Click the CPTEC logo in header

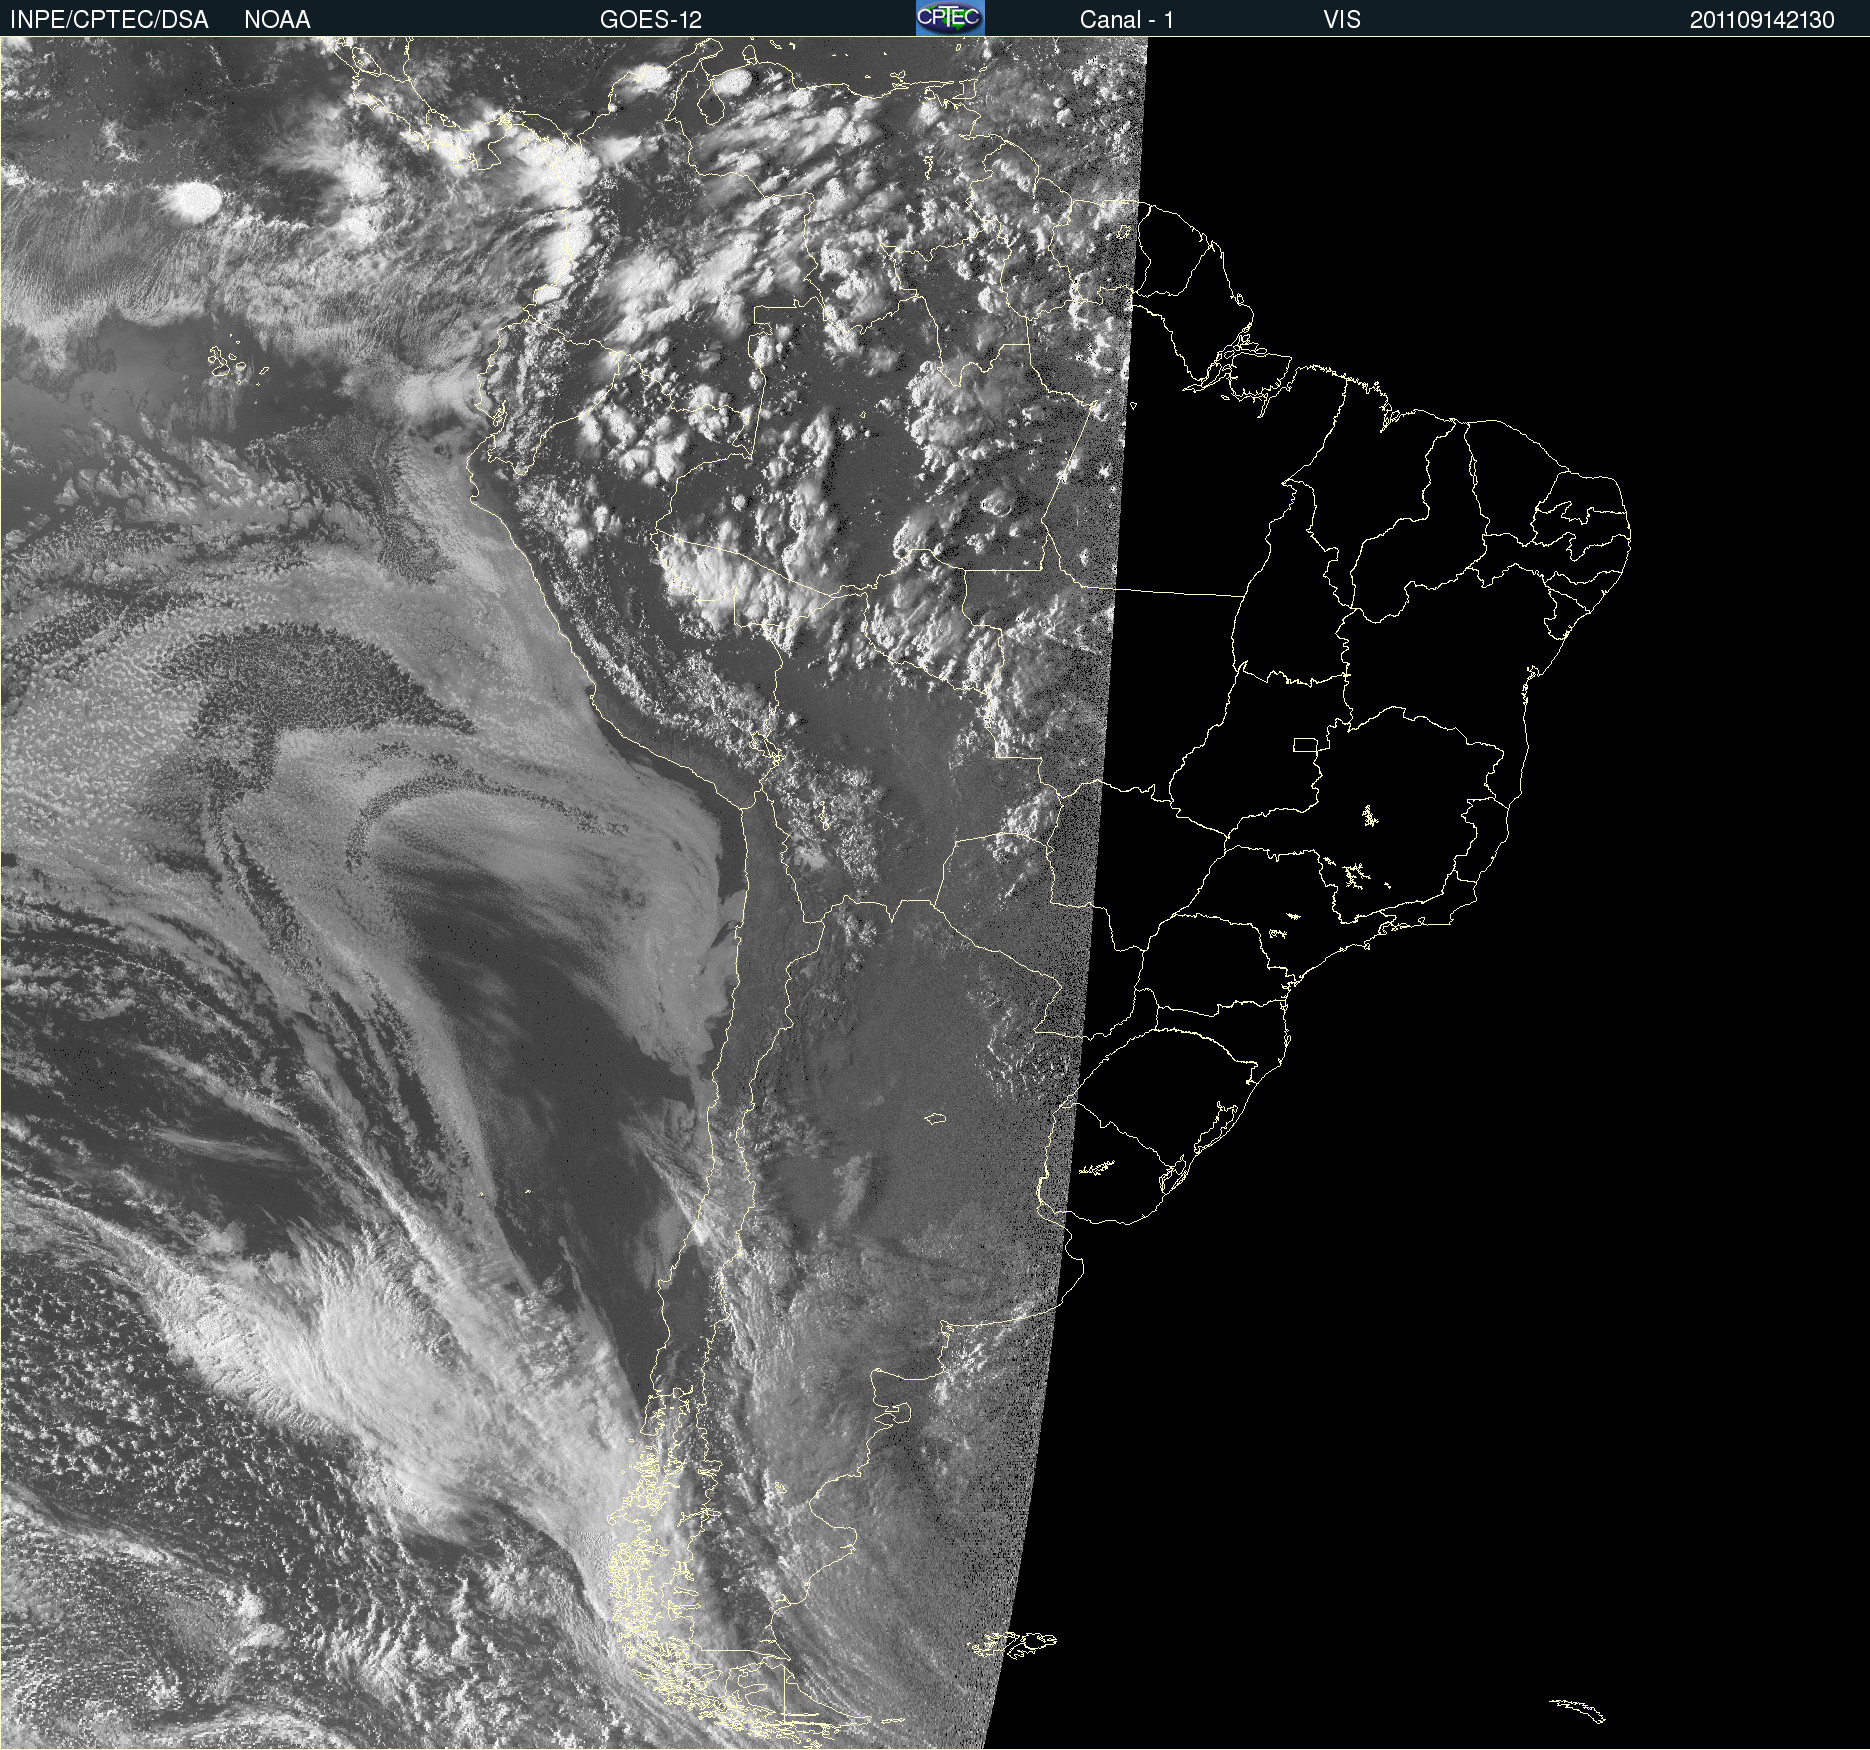(x=950, y=18)
